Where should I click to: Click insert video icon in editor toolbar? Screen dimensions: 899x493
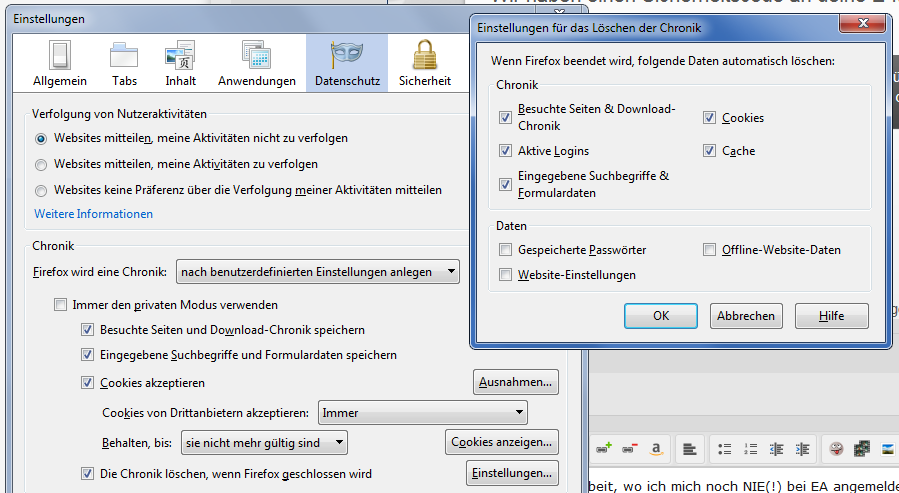862,448
